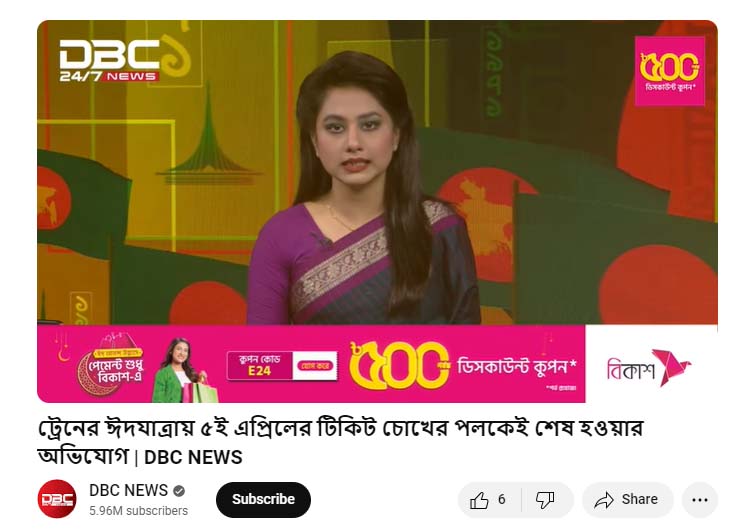Dislike the video with thumbs-down icon
This screenshot has height=529, width=733.
point(545,500)
